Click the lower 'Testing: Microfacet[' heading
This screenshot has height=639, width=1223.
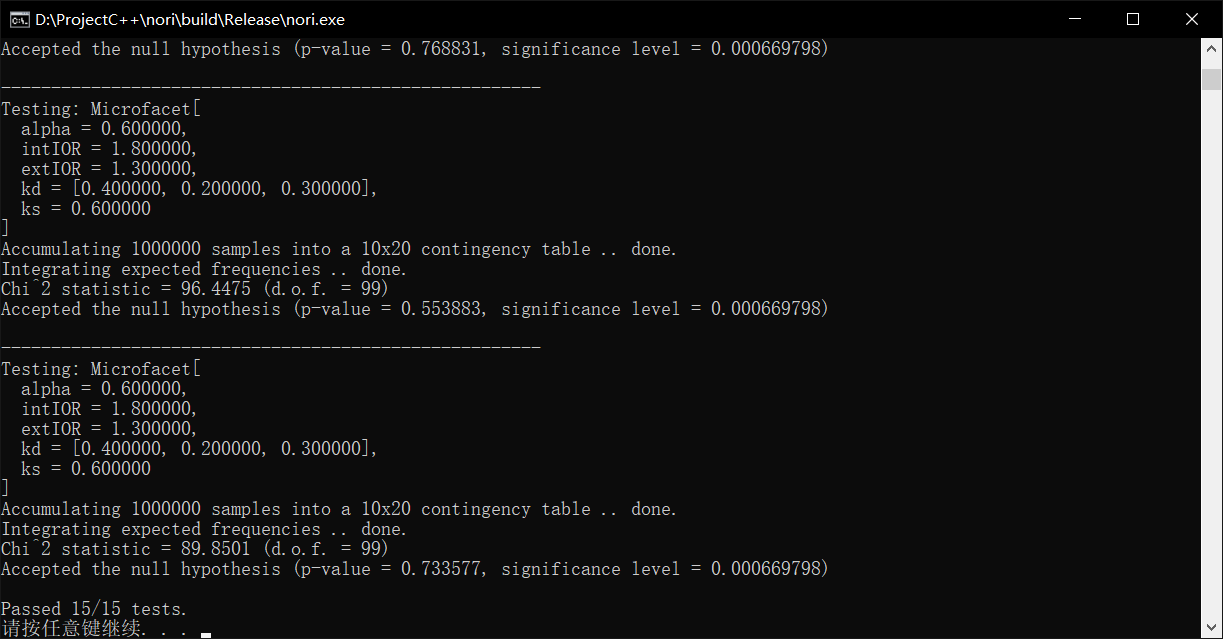click(101, 369)
